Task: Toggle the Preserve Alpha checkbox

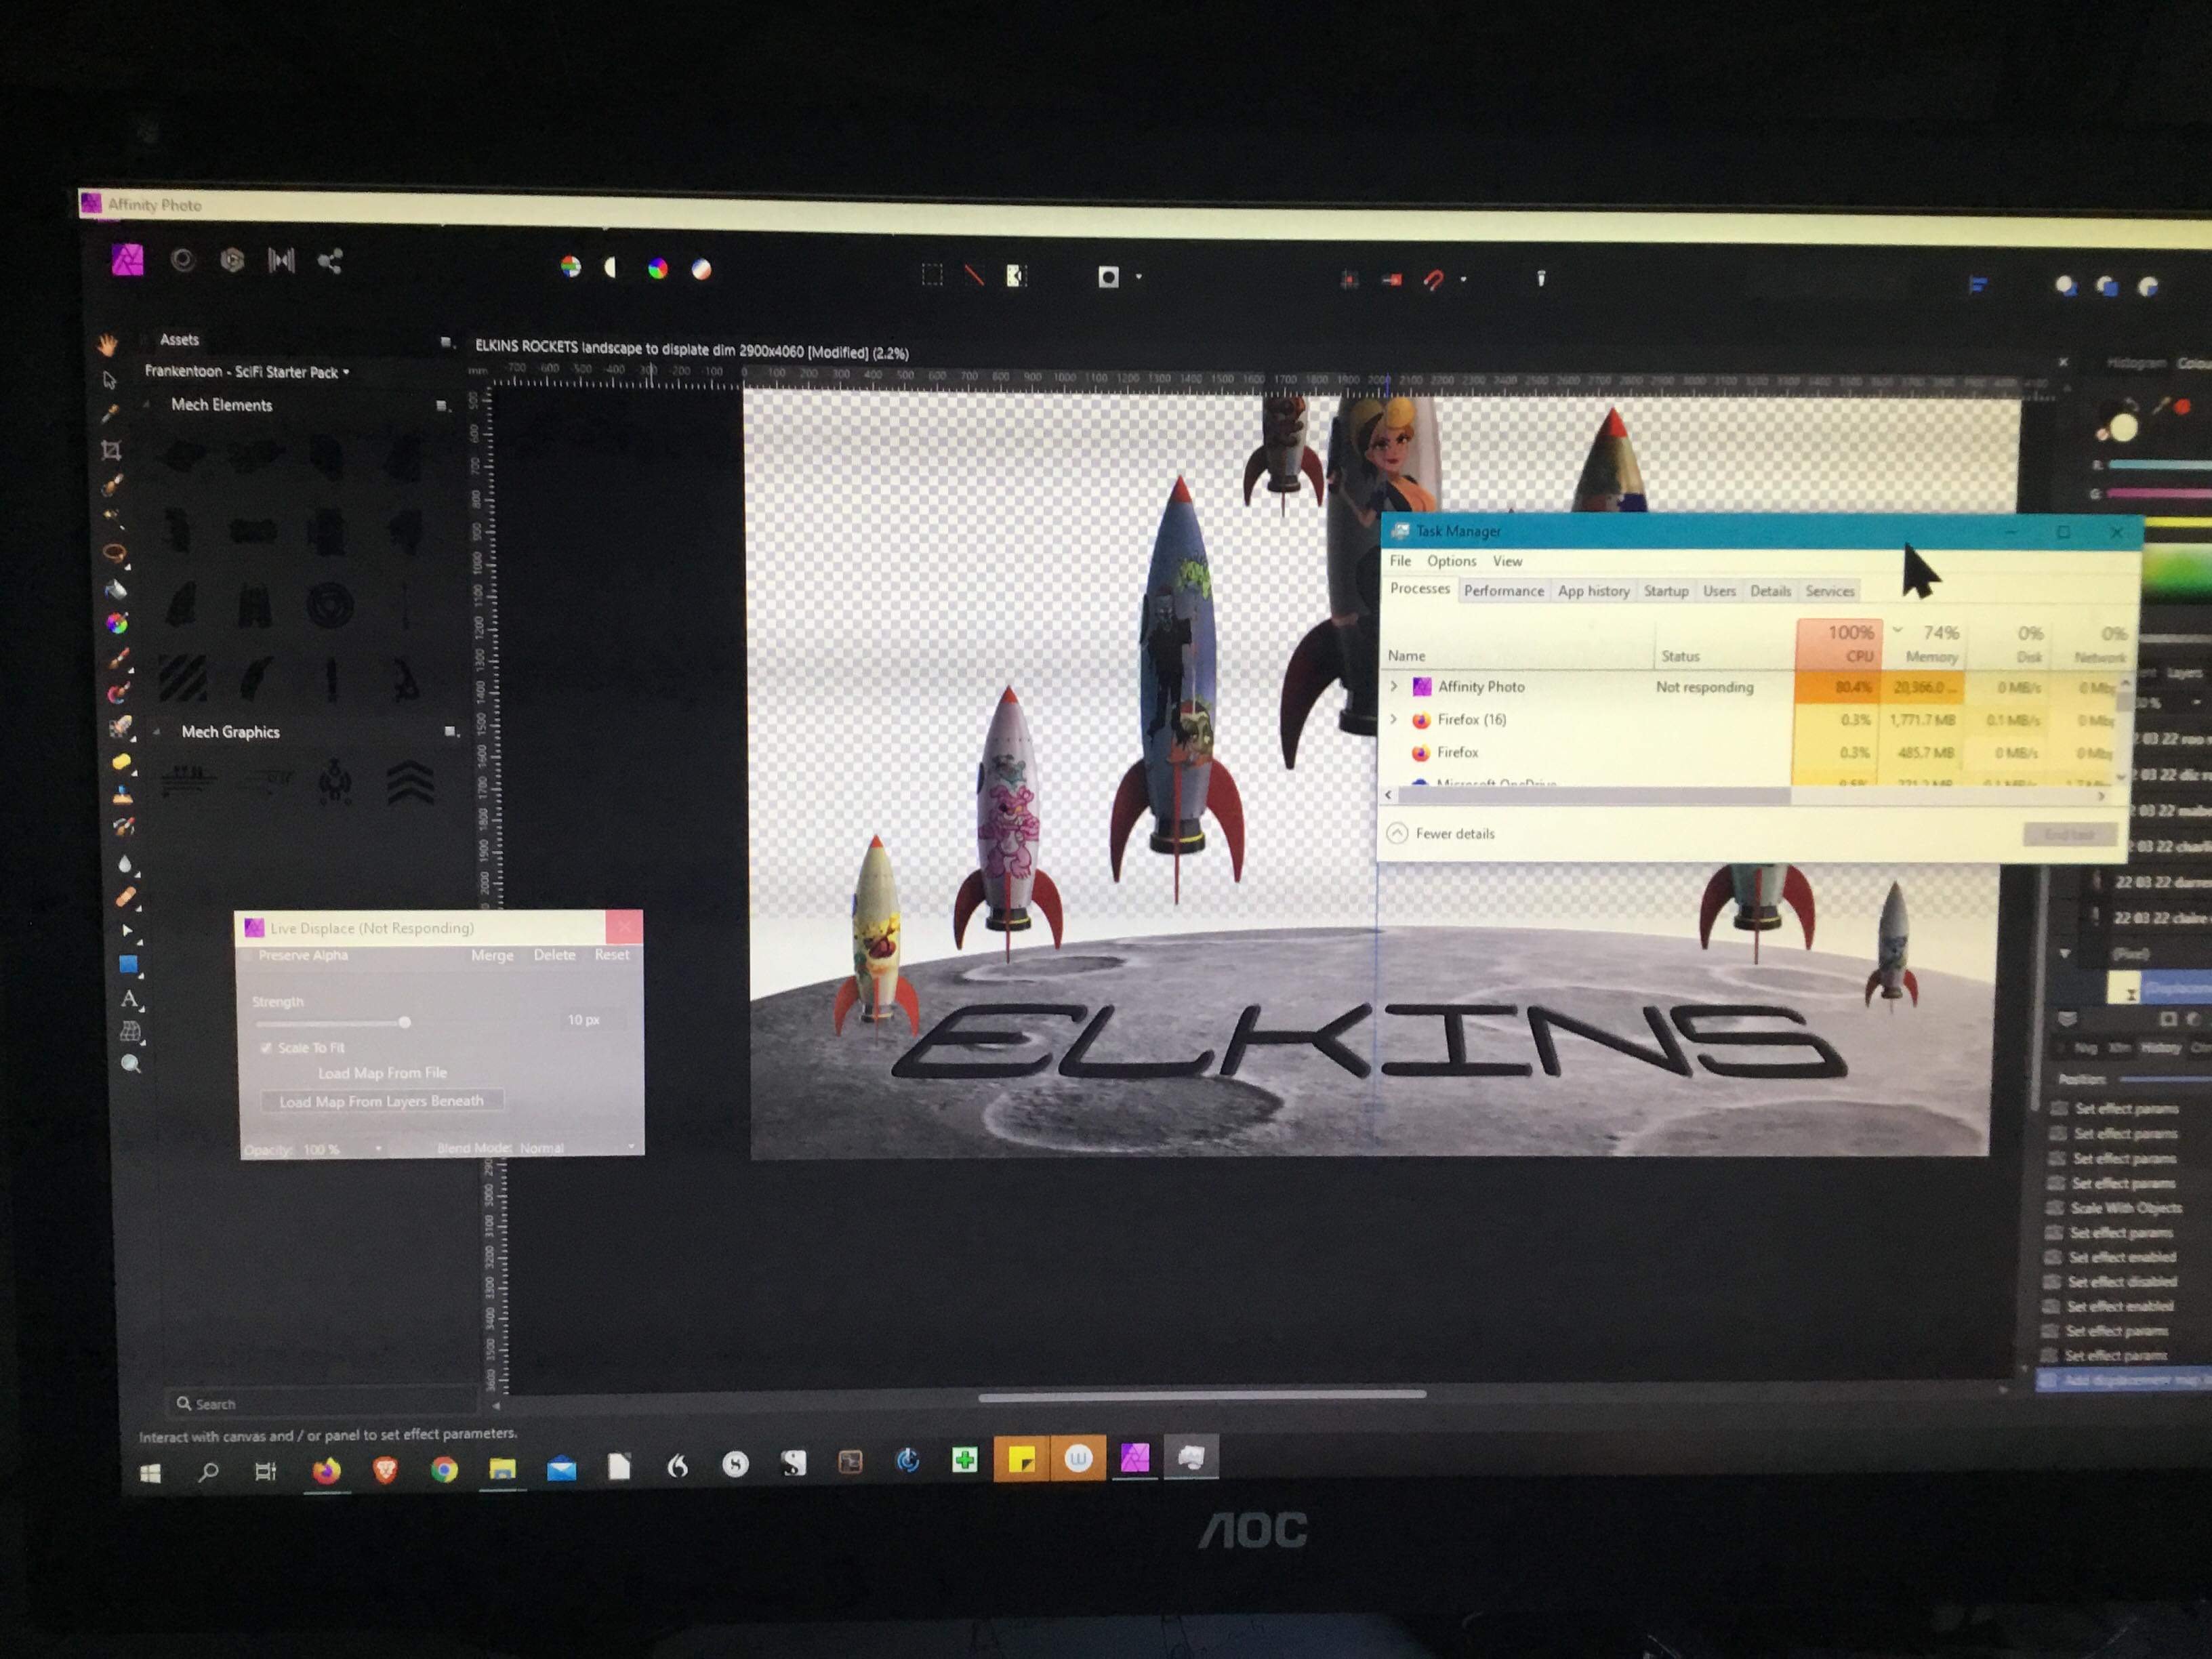Action: click(x=249, y=956)
